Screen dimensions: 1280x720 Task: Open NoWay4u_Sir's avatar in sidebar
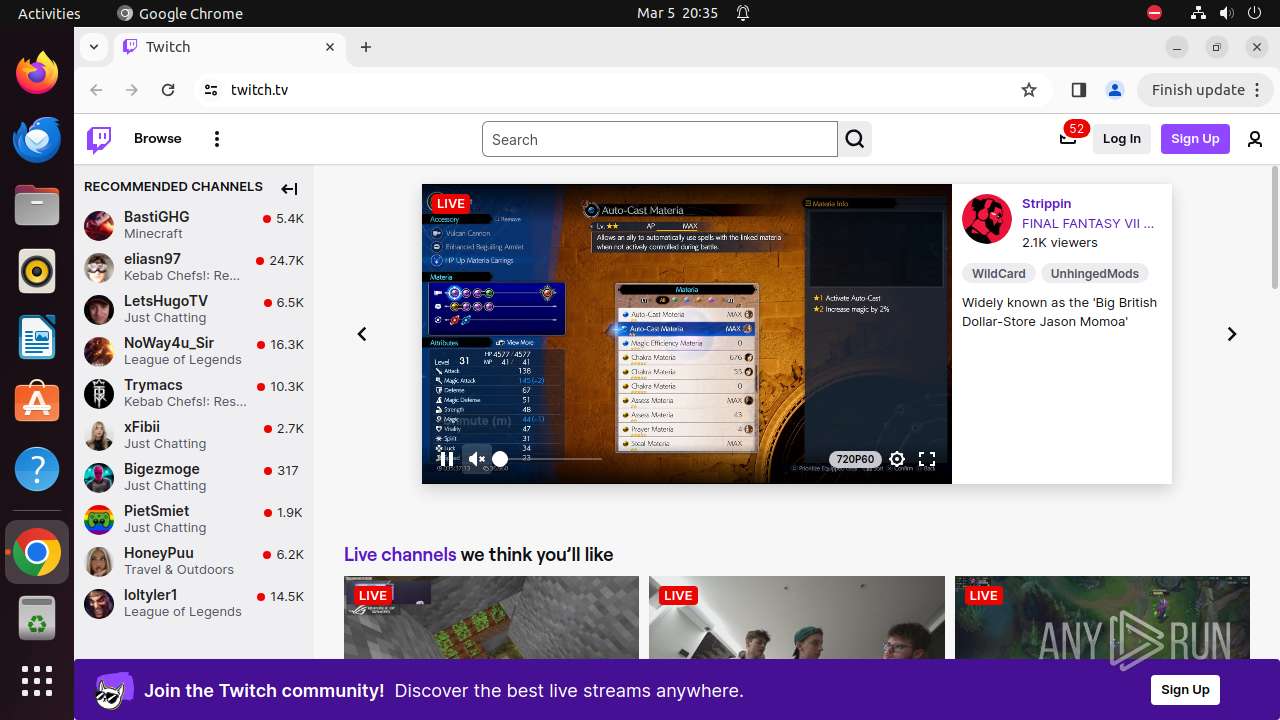[99, 351]
